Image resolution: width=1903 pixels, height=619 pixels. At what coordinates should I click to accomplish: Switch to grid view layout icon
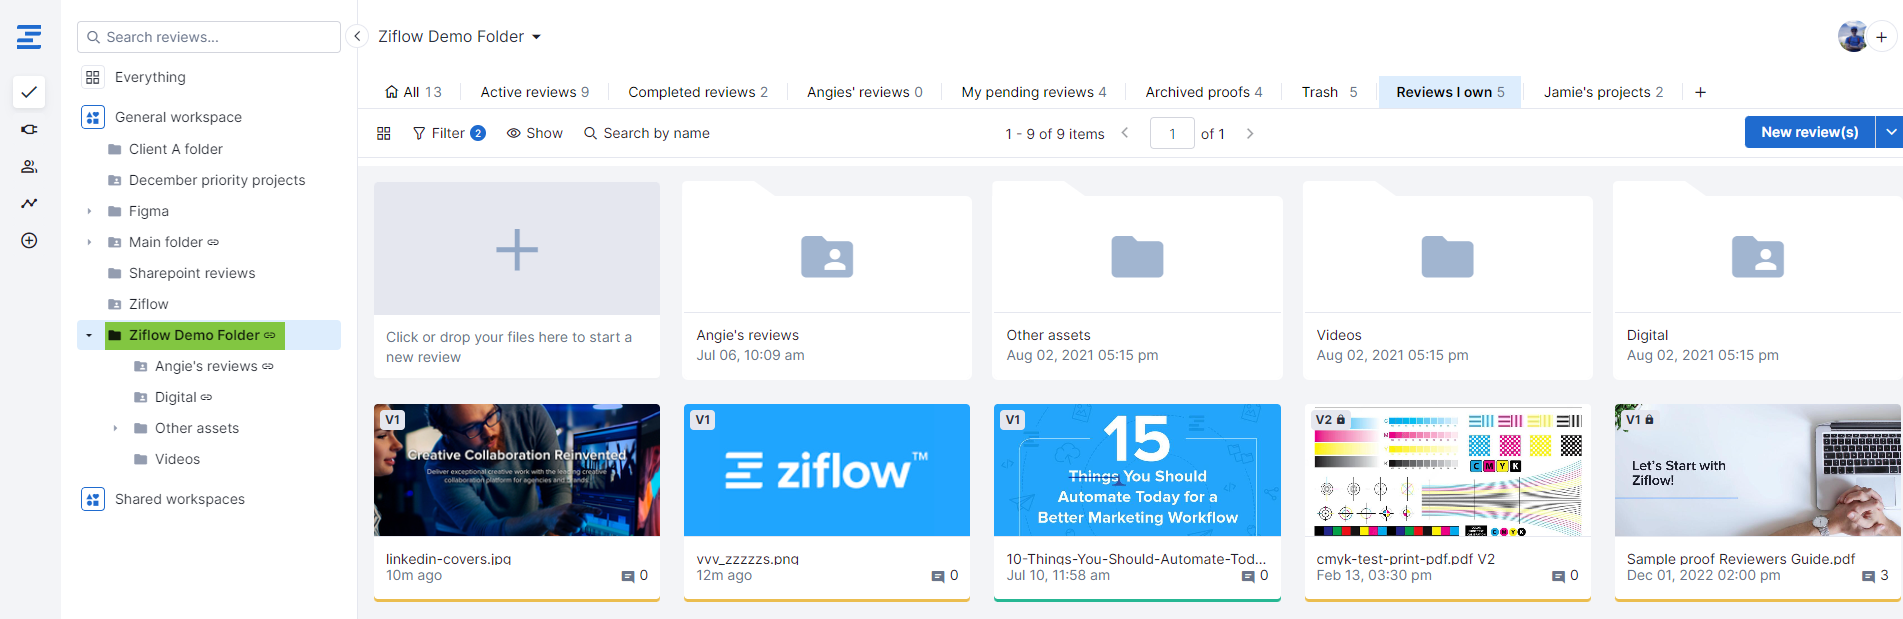pos(384,133)
